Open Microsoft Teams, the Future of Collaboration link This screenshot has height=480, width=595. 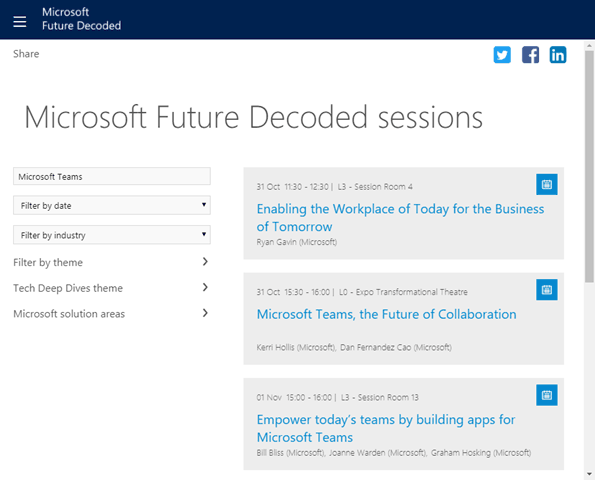point(386,314)
